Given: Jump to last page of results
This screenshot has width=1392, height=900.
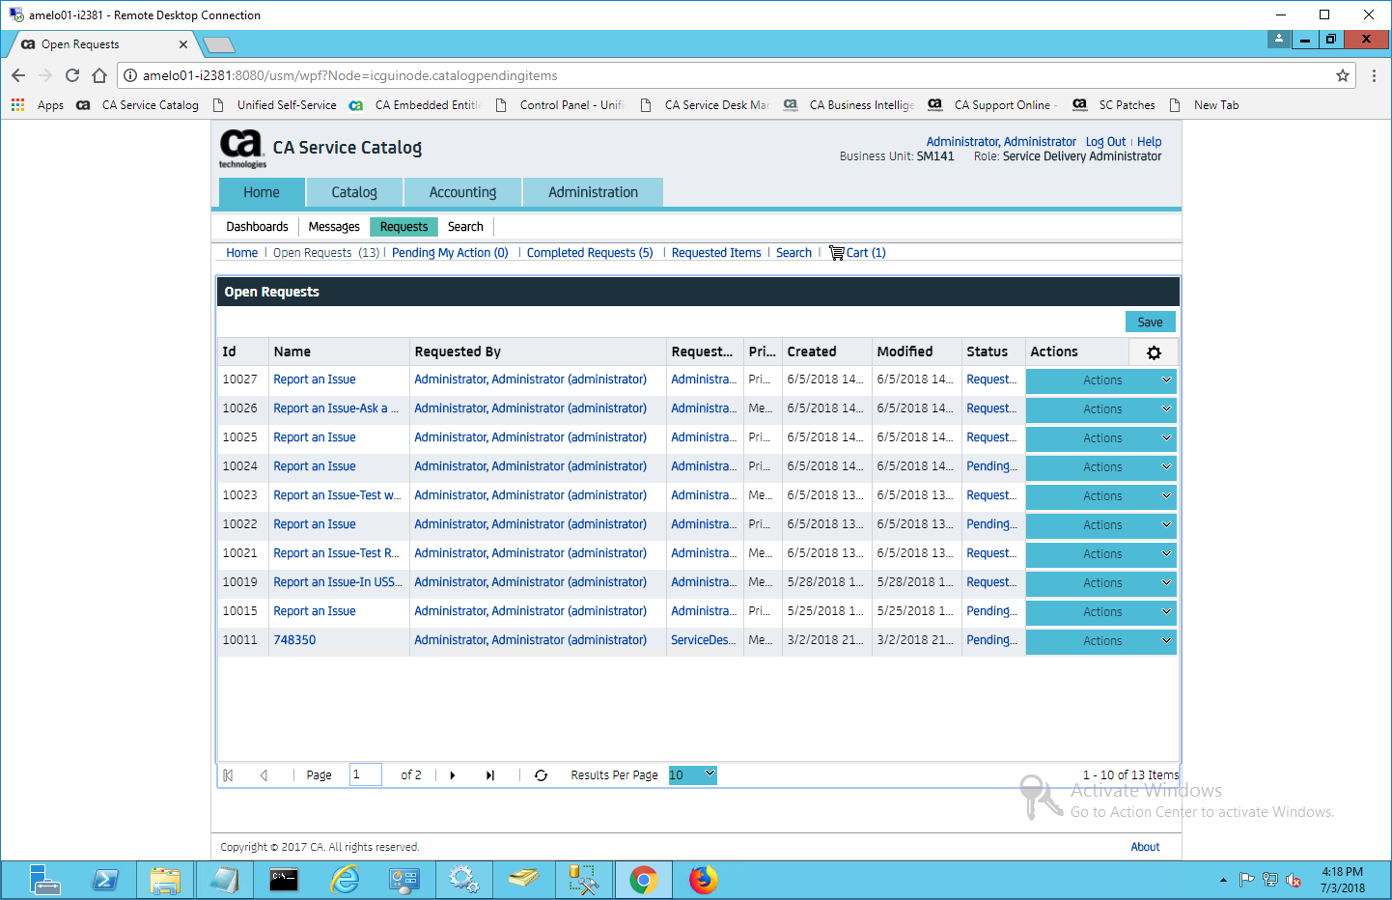Looking at the screenshot, I should pyautogui.click(x=490, y=775).
